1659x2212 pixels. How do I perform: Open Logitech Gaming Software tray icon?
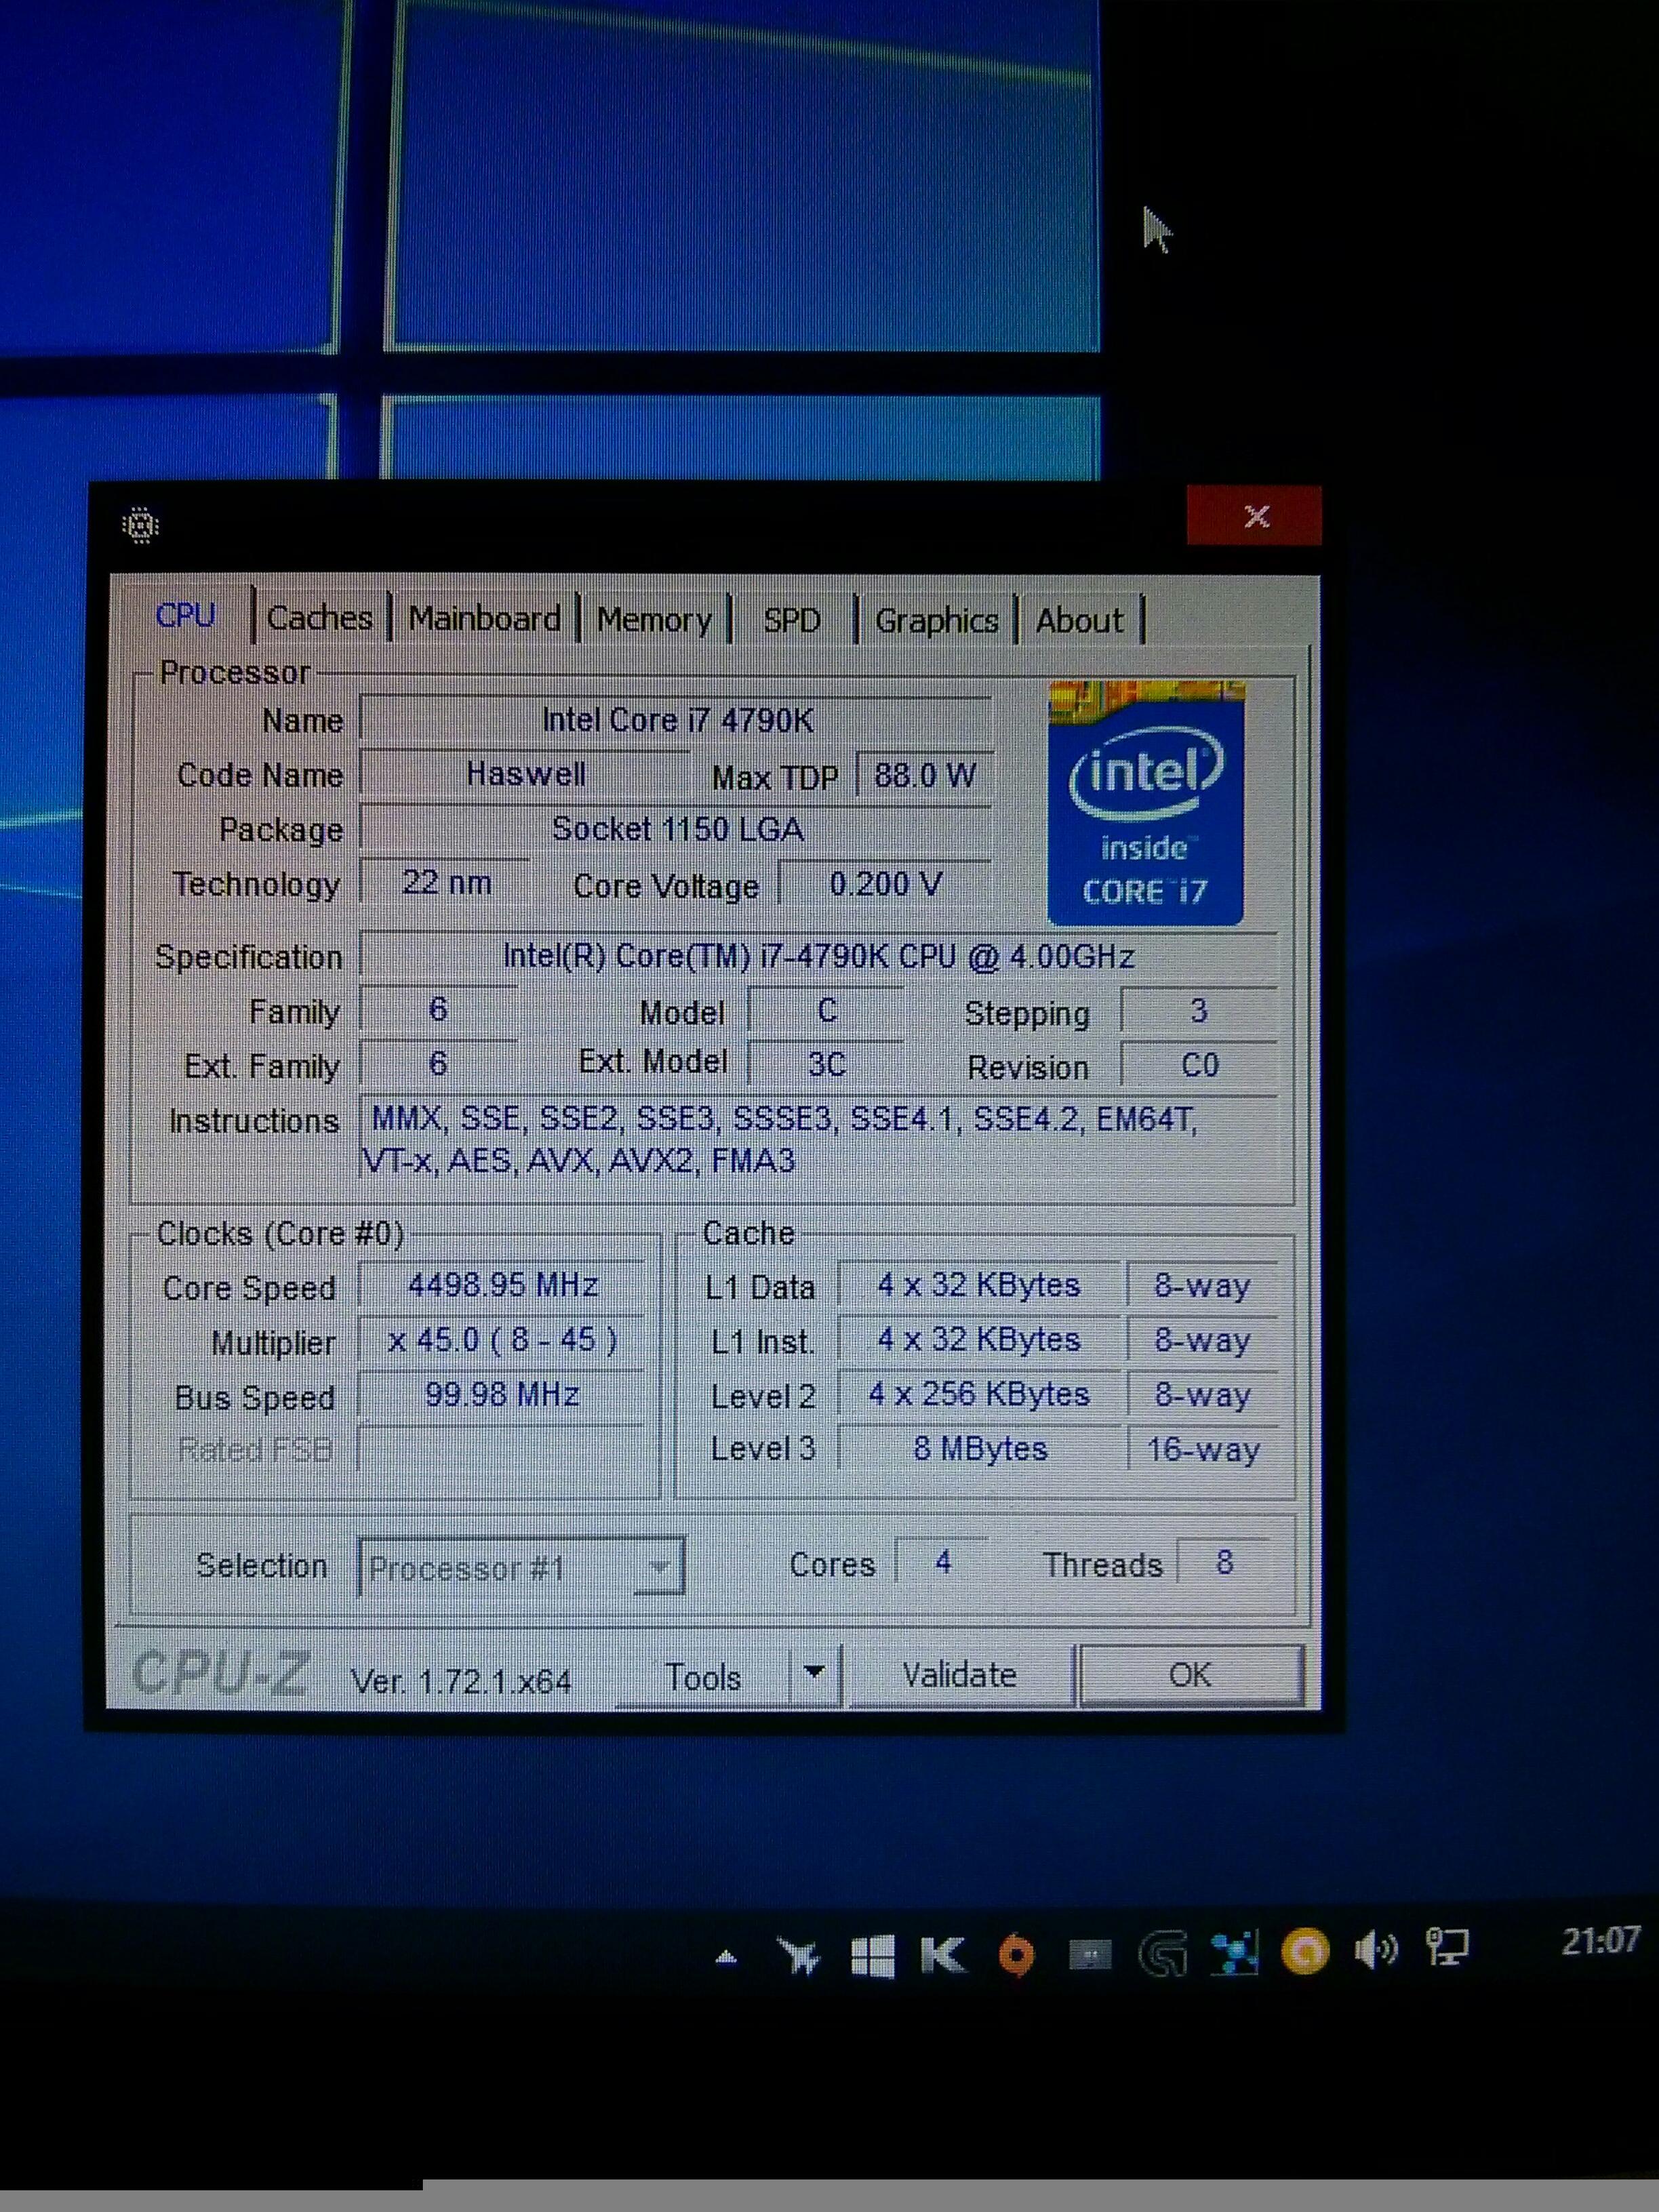tap(1162, 1953)
